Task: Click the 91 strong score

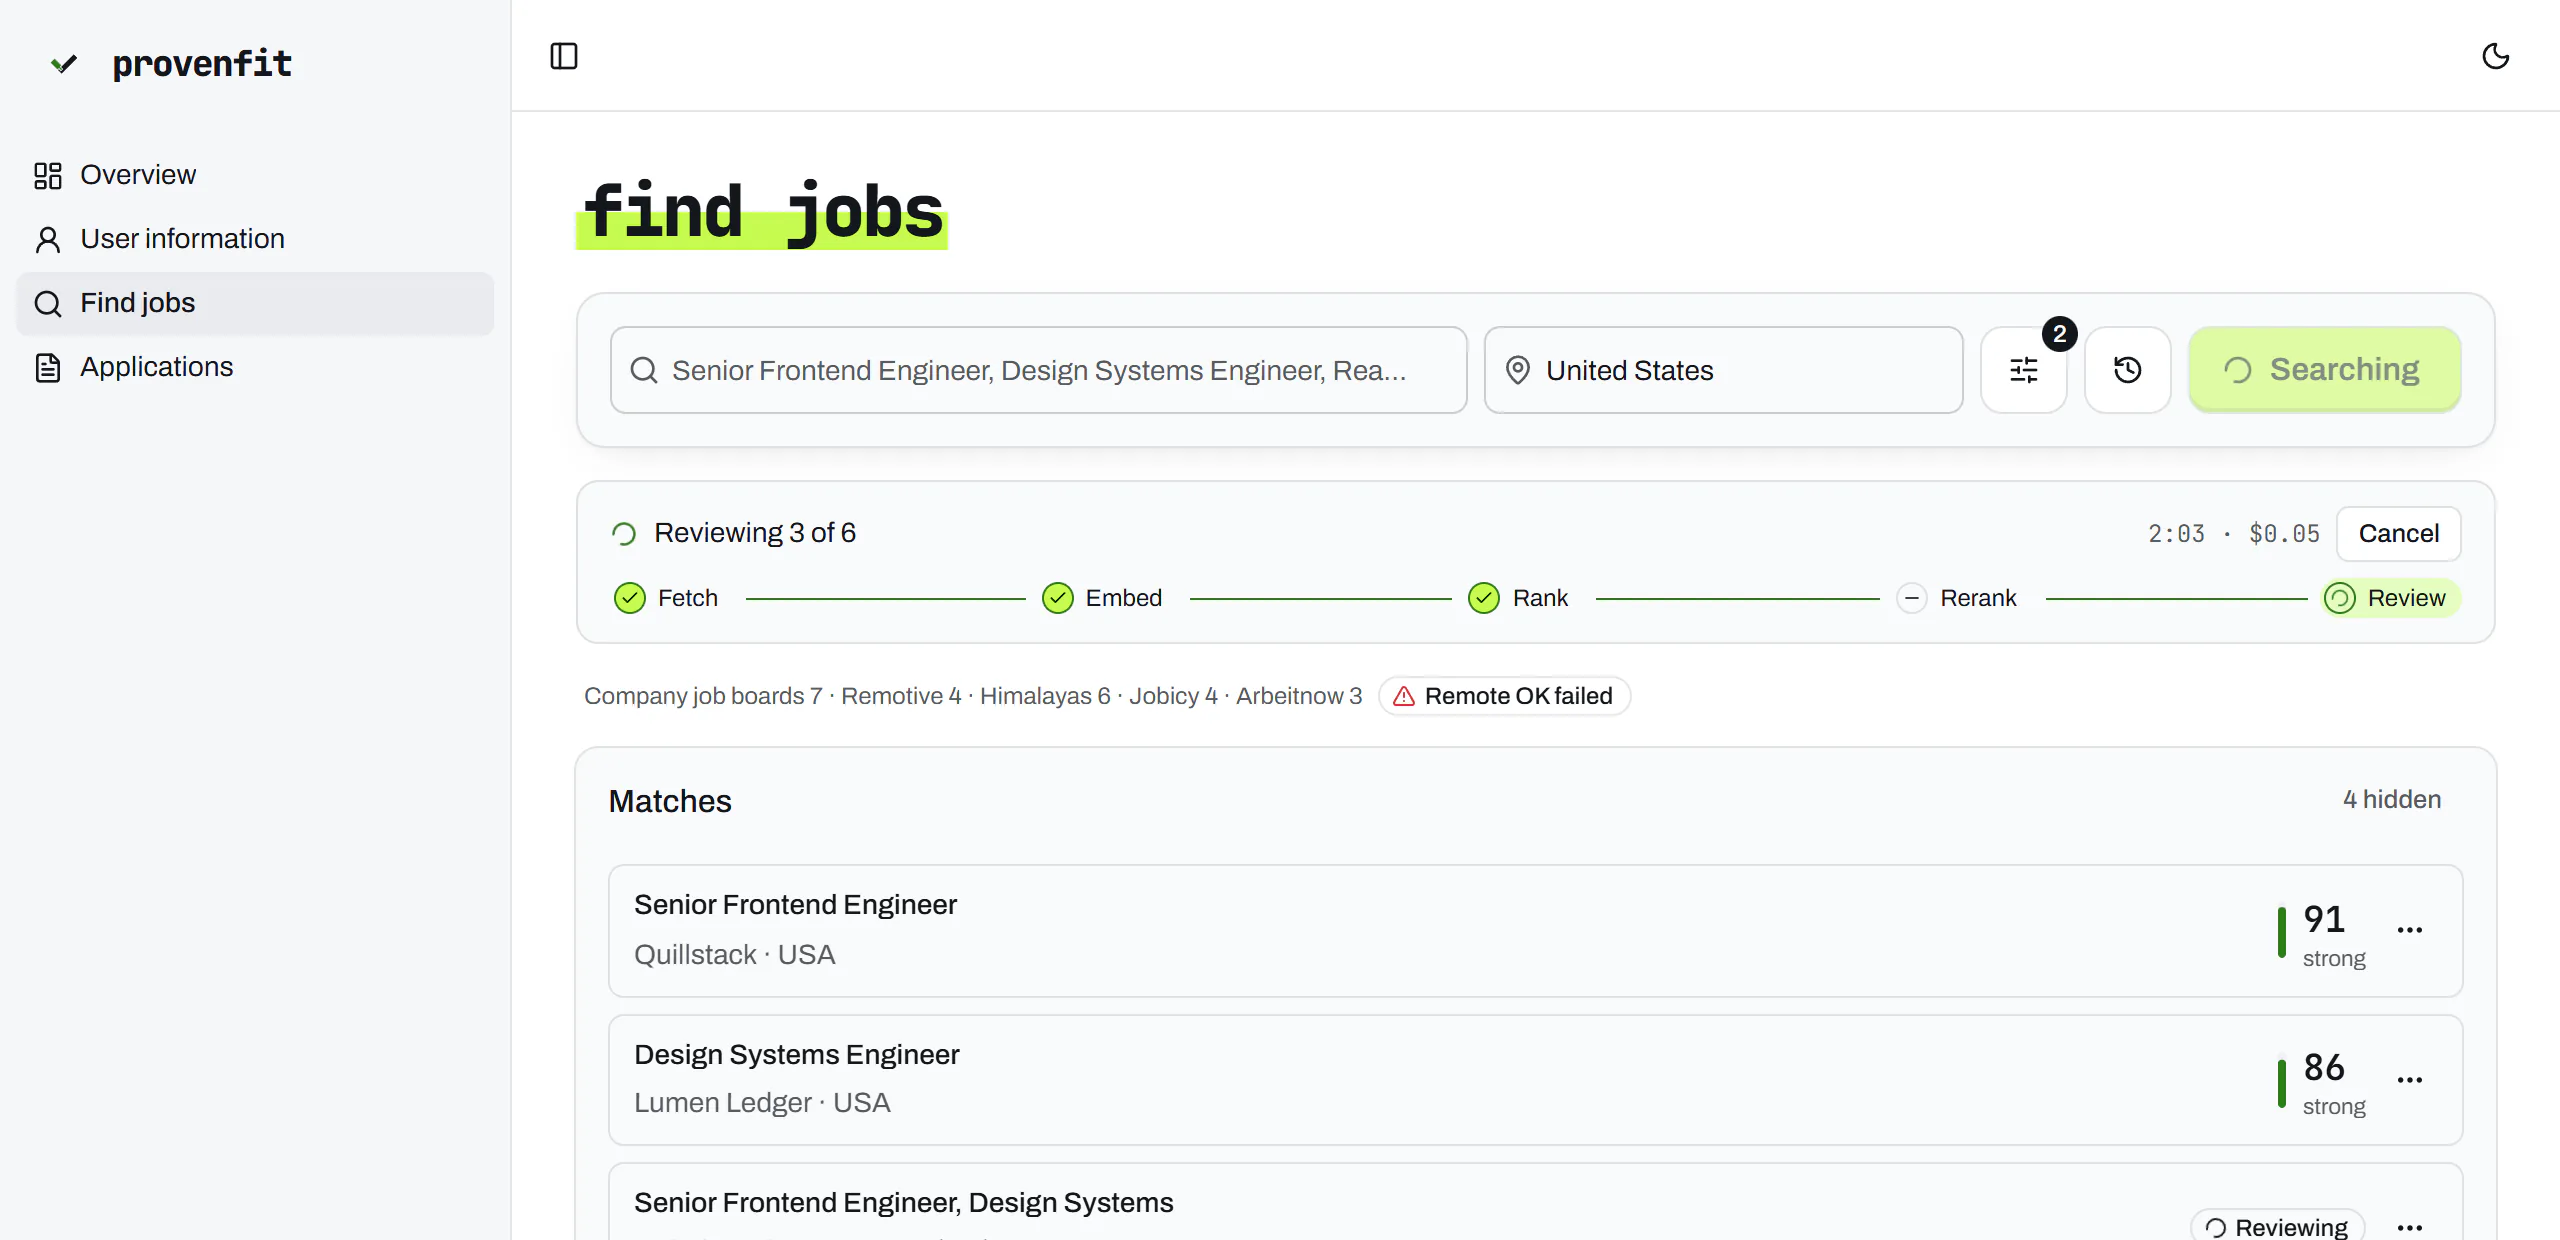Action: [2323, 934]
